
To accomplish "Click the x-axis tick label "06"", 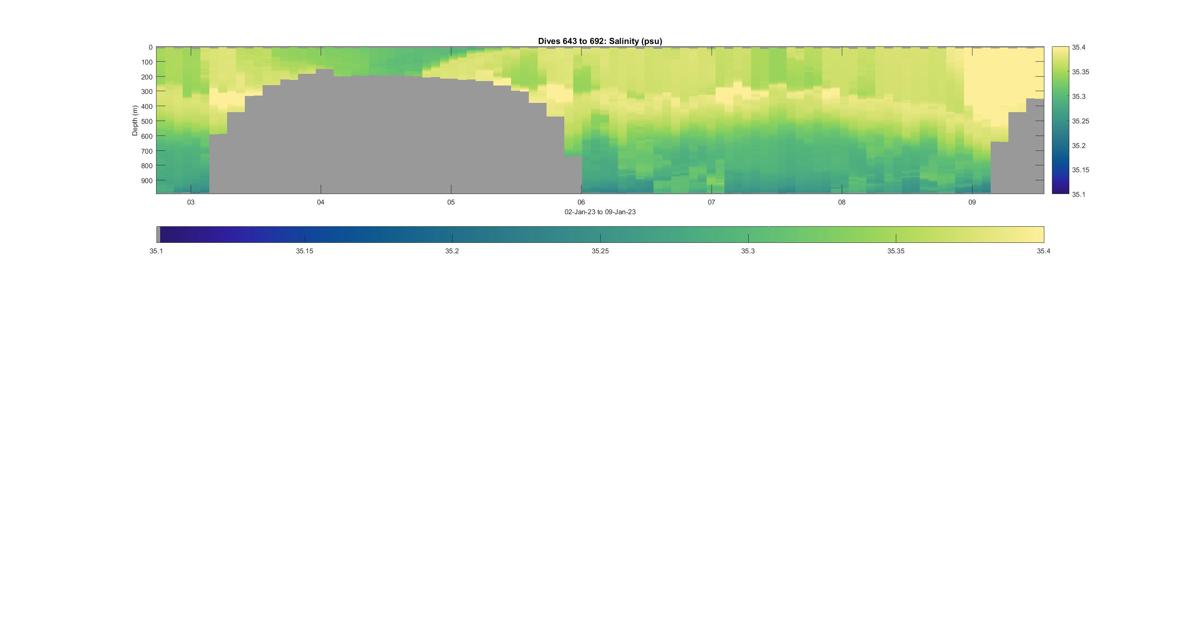I will coord(581,202).
